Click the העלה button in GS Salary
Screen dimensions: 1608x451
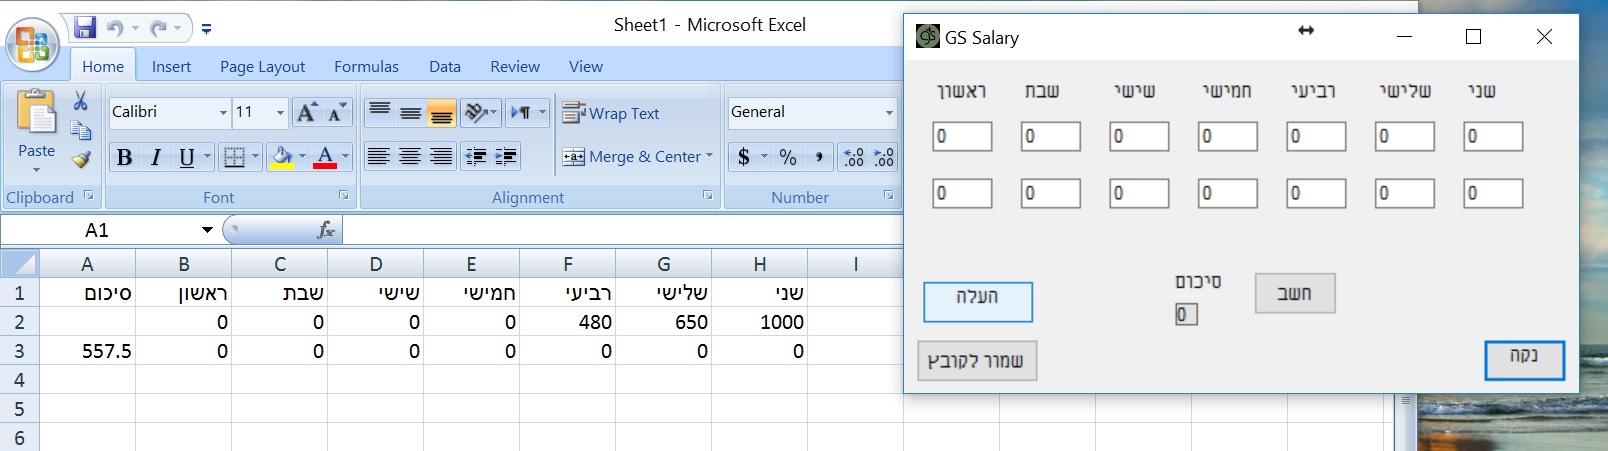coord(978,302)
